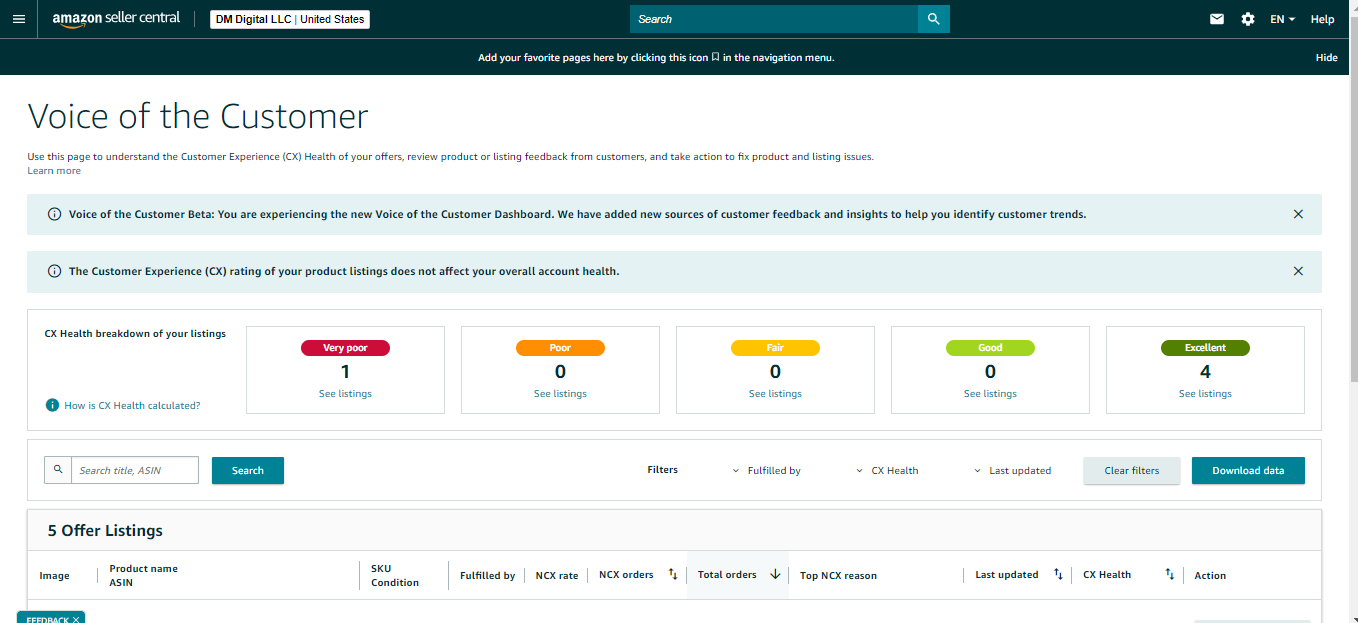The image size is (1358, 623).
Task: Expand the Fulfilled by filter
Action: tap(767, 470)
